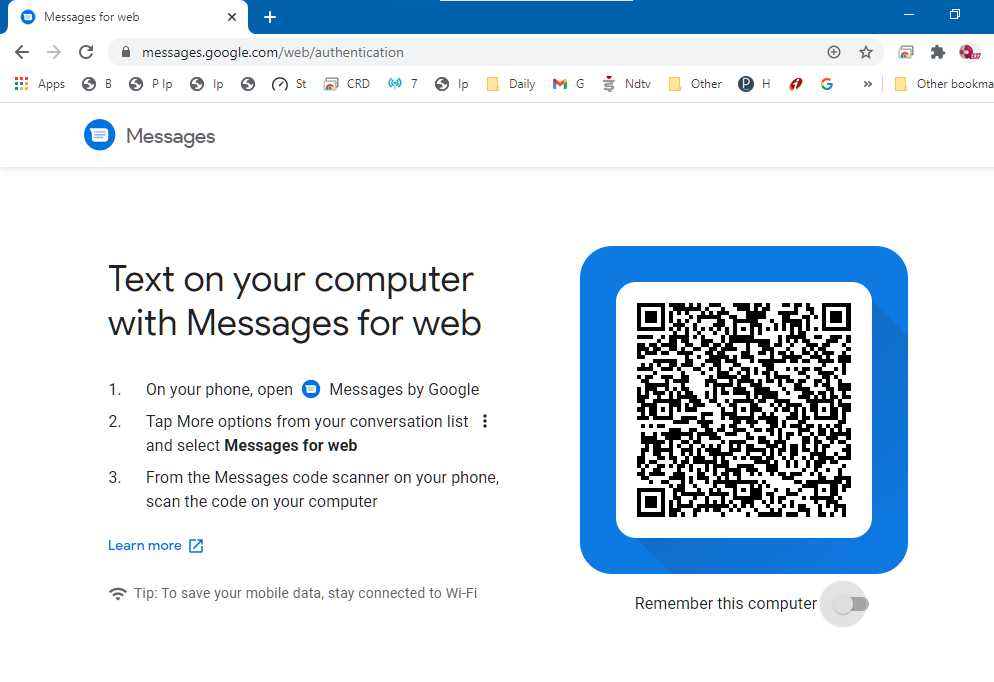Open a new browser tab
The image size is (994, 682).
click(x=270, y=17)
